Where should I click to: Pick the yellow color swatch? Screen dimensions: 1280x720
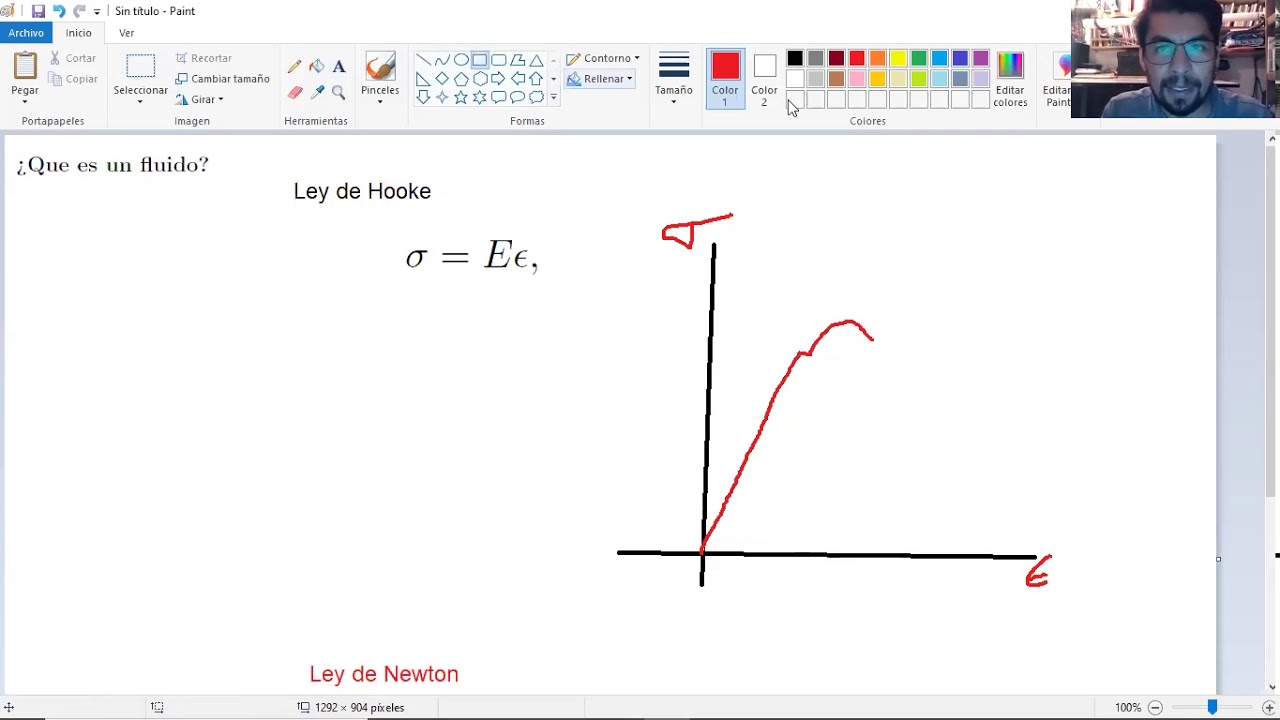(x=898, y=59)
